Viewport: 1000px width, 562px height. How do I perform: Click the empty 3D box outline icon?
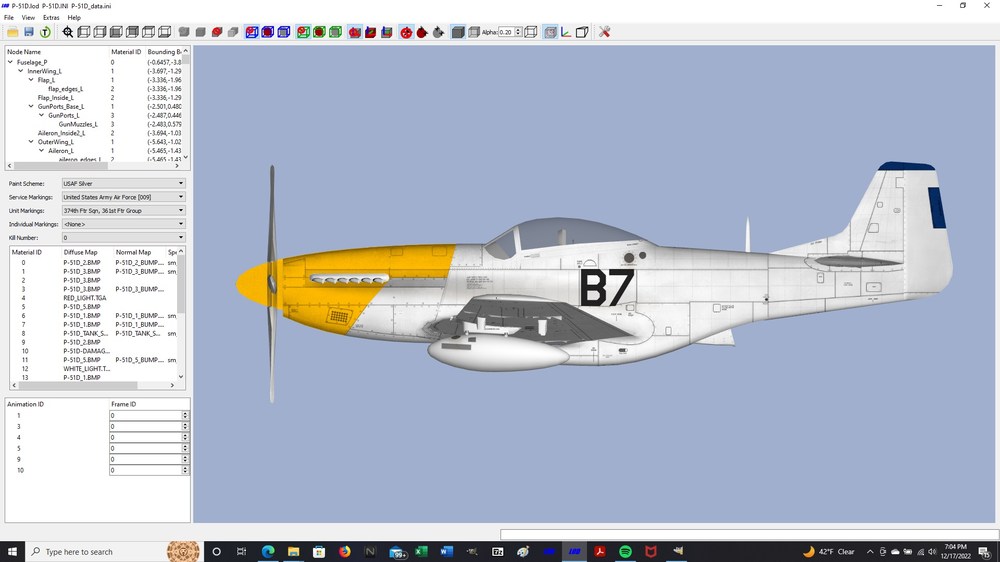[582, 32]
